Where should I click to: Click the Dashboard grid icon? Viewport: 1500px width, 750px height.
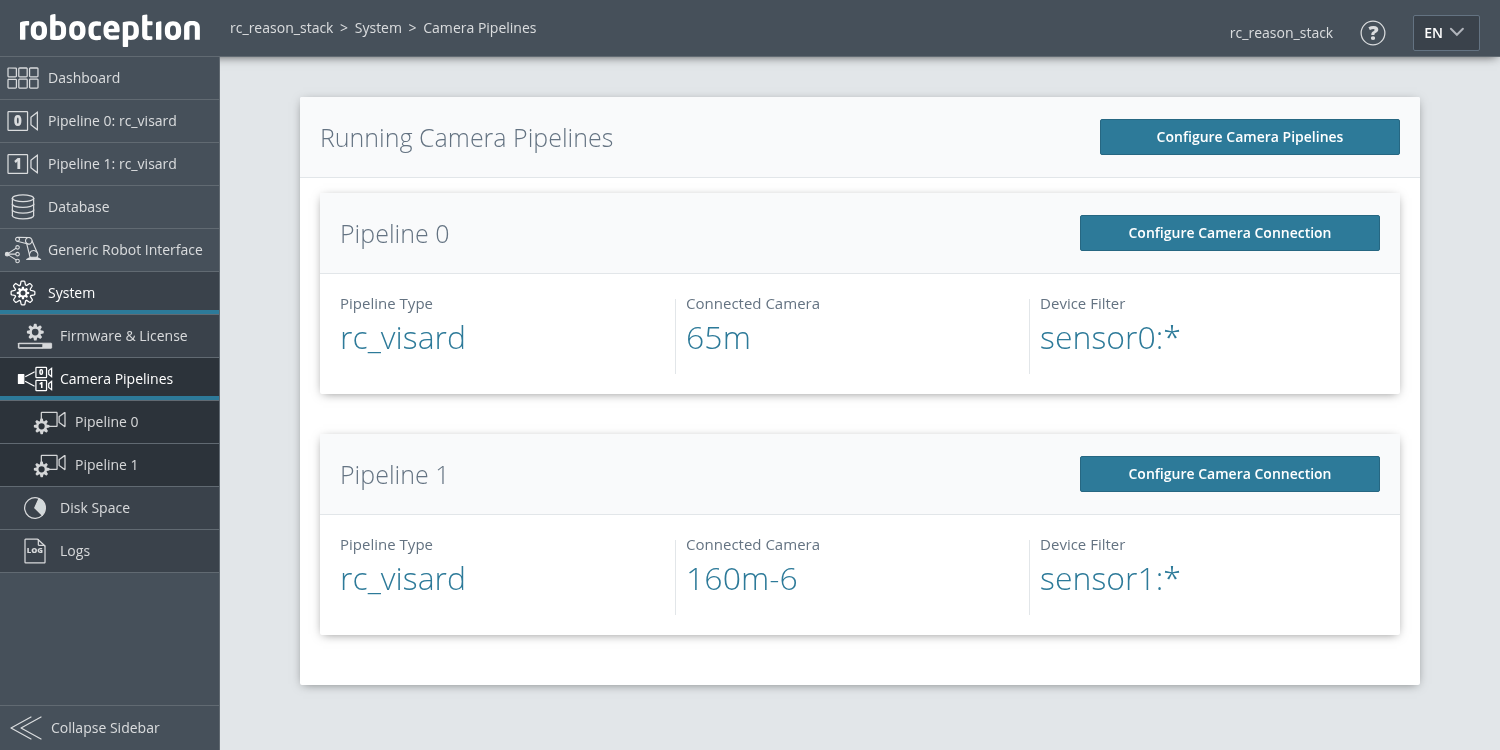[x=22, y=78]
